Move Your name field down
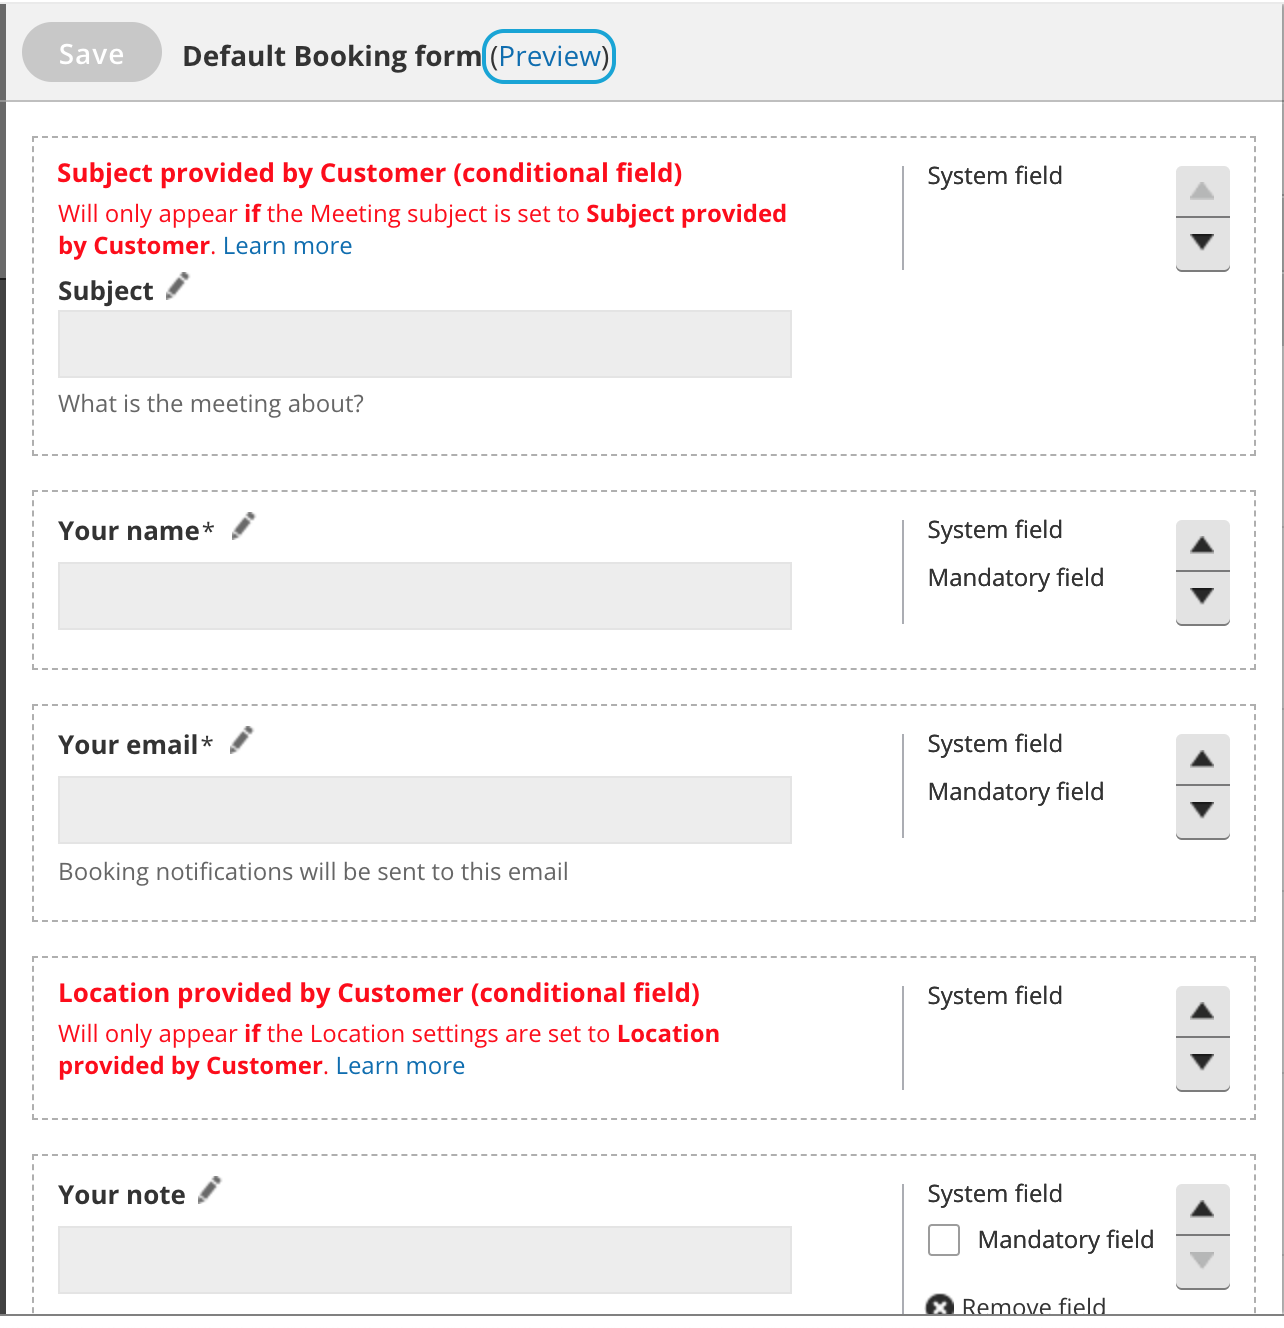This screenshot has width=1284, height=1328. [x=1202, y=596]
